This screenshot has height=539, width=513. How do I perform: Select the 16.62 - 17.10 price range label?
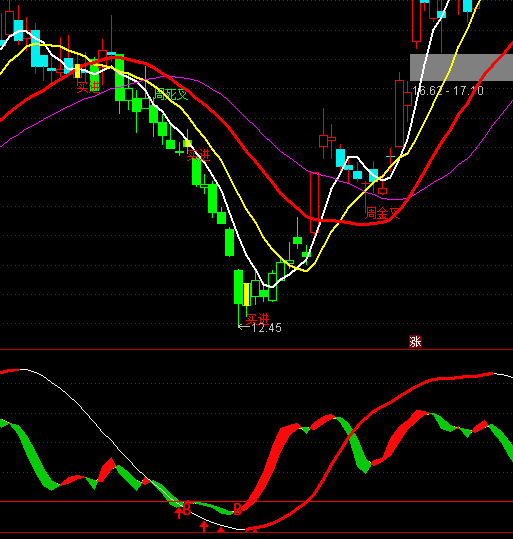(x=448, y=91)
